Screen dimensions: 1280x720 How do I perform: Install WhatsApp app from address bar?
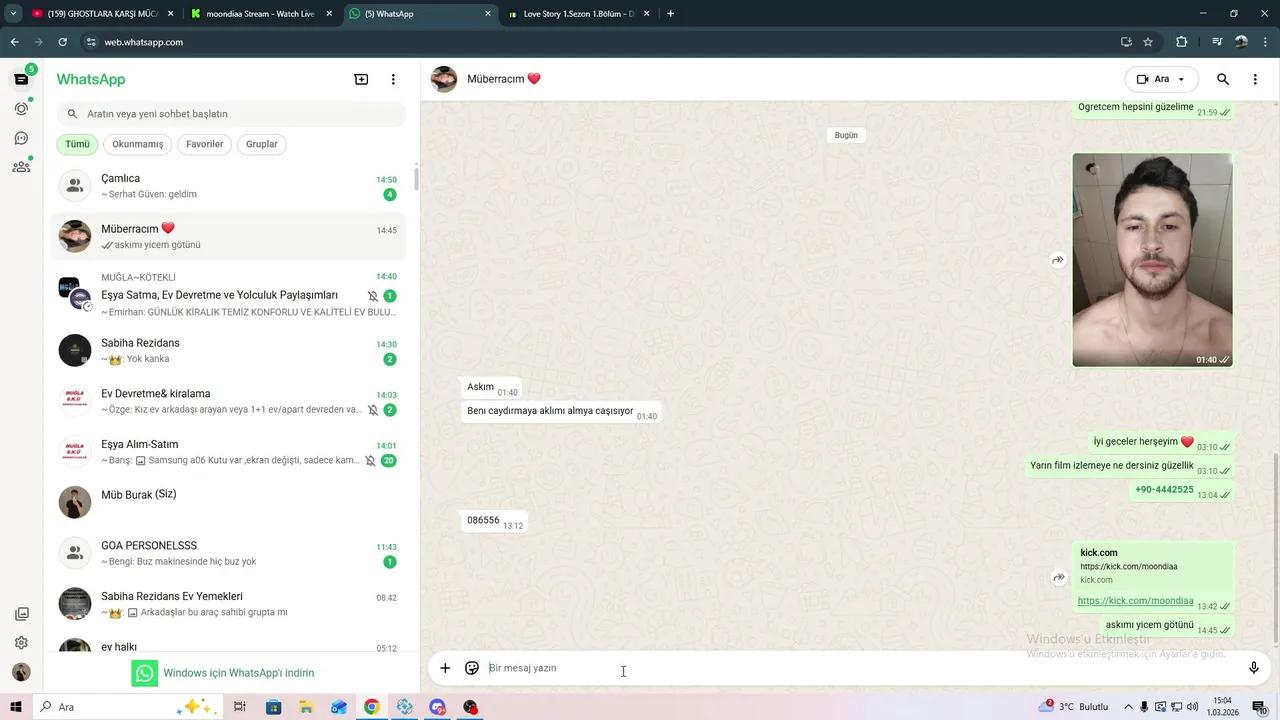click(1126, 42)
